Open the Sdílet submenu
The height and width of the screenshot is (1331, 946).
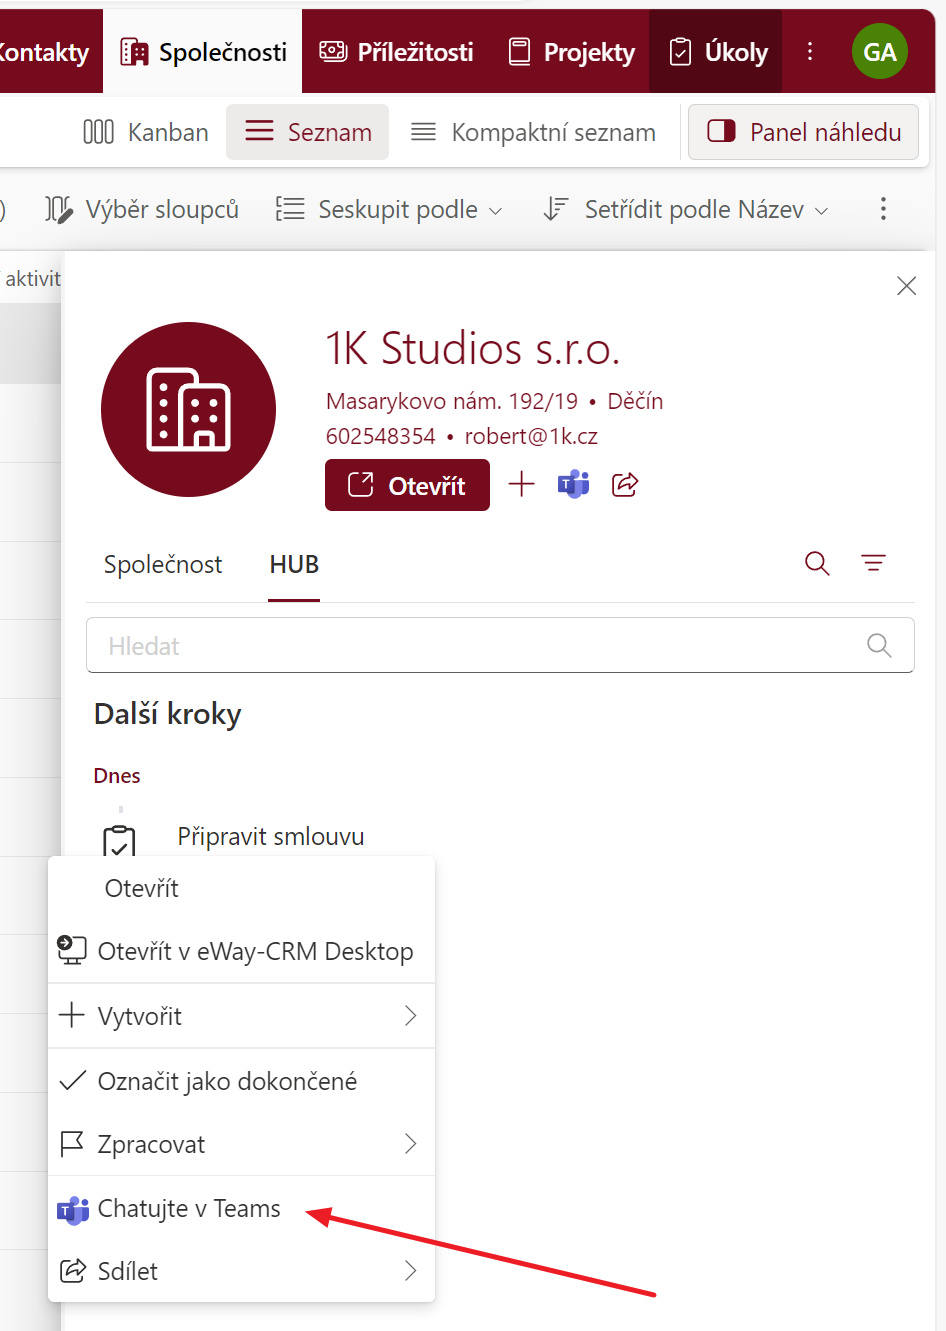[242, 1271]
